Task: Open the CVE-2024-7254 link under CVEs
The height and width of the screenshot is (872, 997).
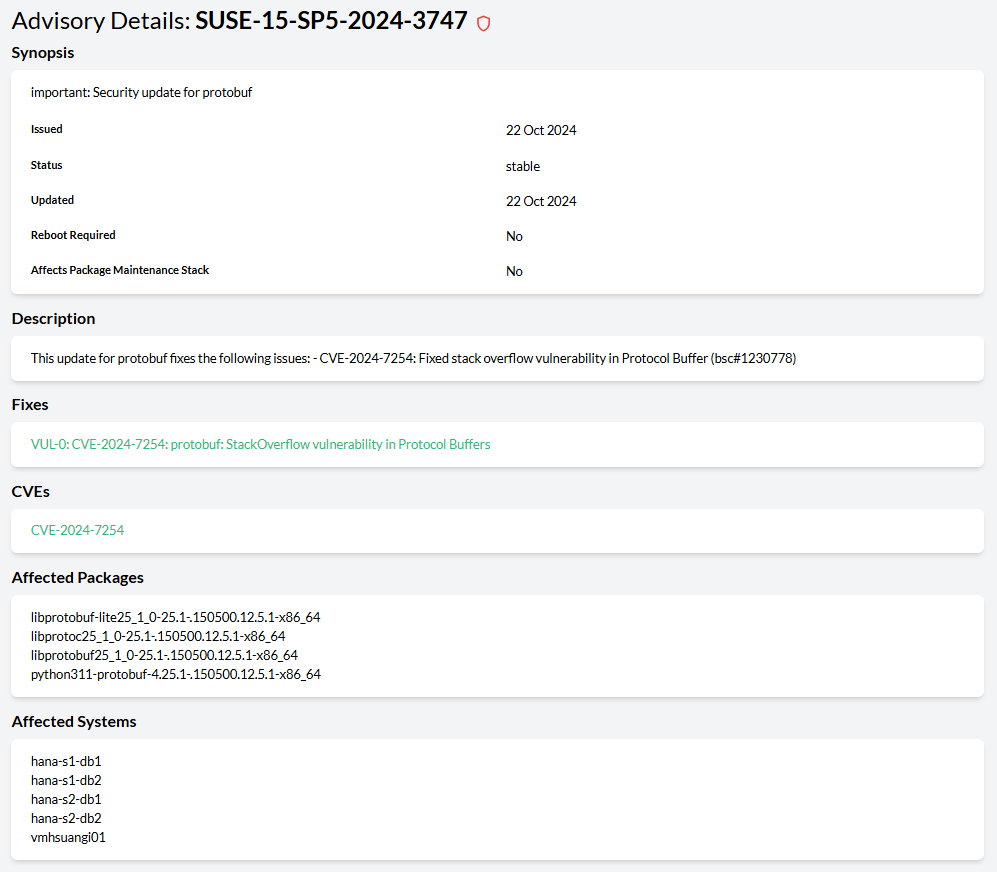Action: (77, 530)
